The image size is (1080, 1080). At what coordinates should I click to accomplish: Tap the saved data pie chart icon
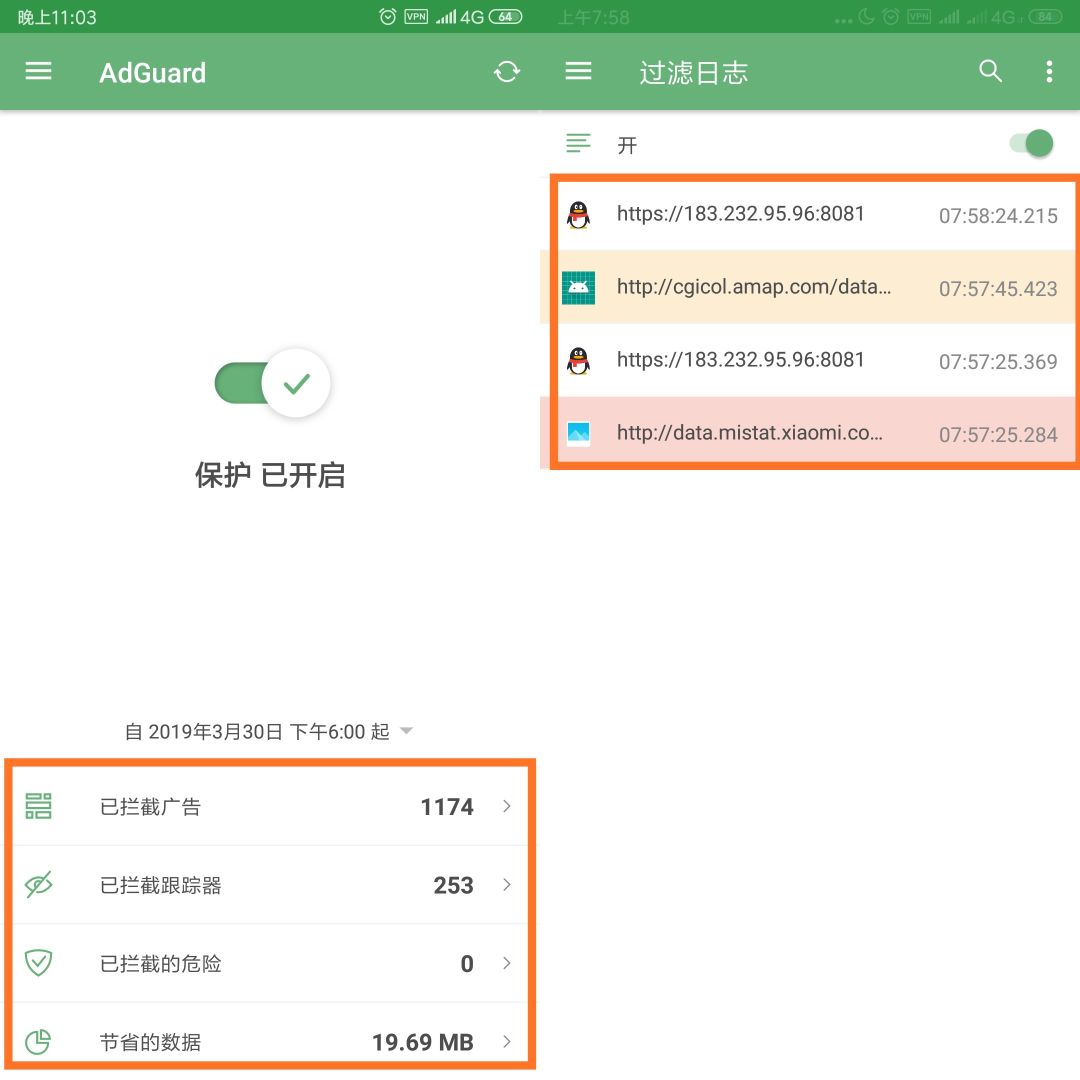tap(39, 1041)
